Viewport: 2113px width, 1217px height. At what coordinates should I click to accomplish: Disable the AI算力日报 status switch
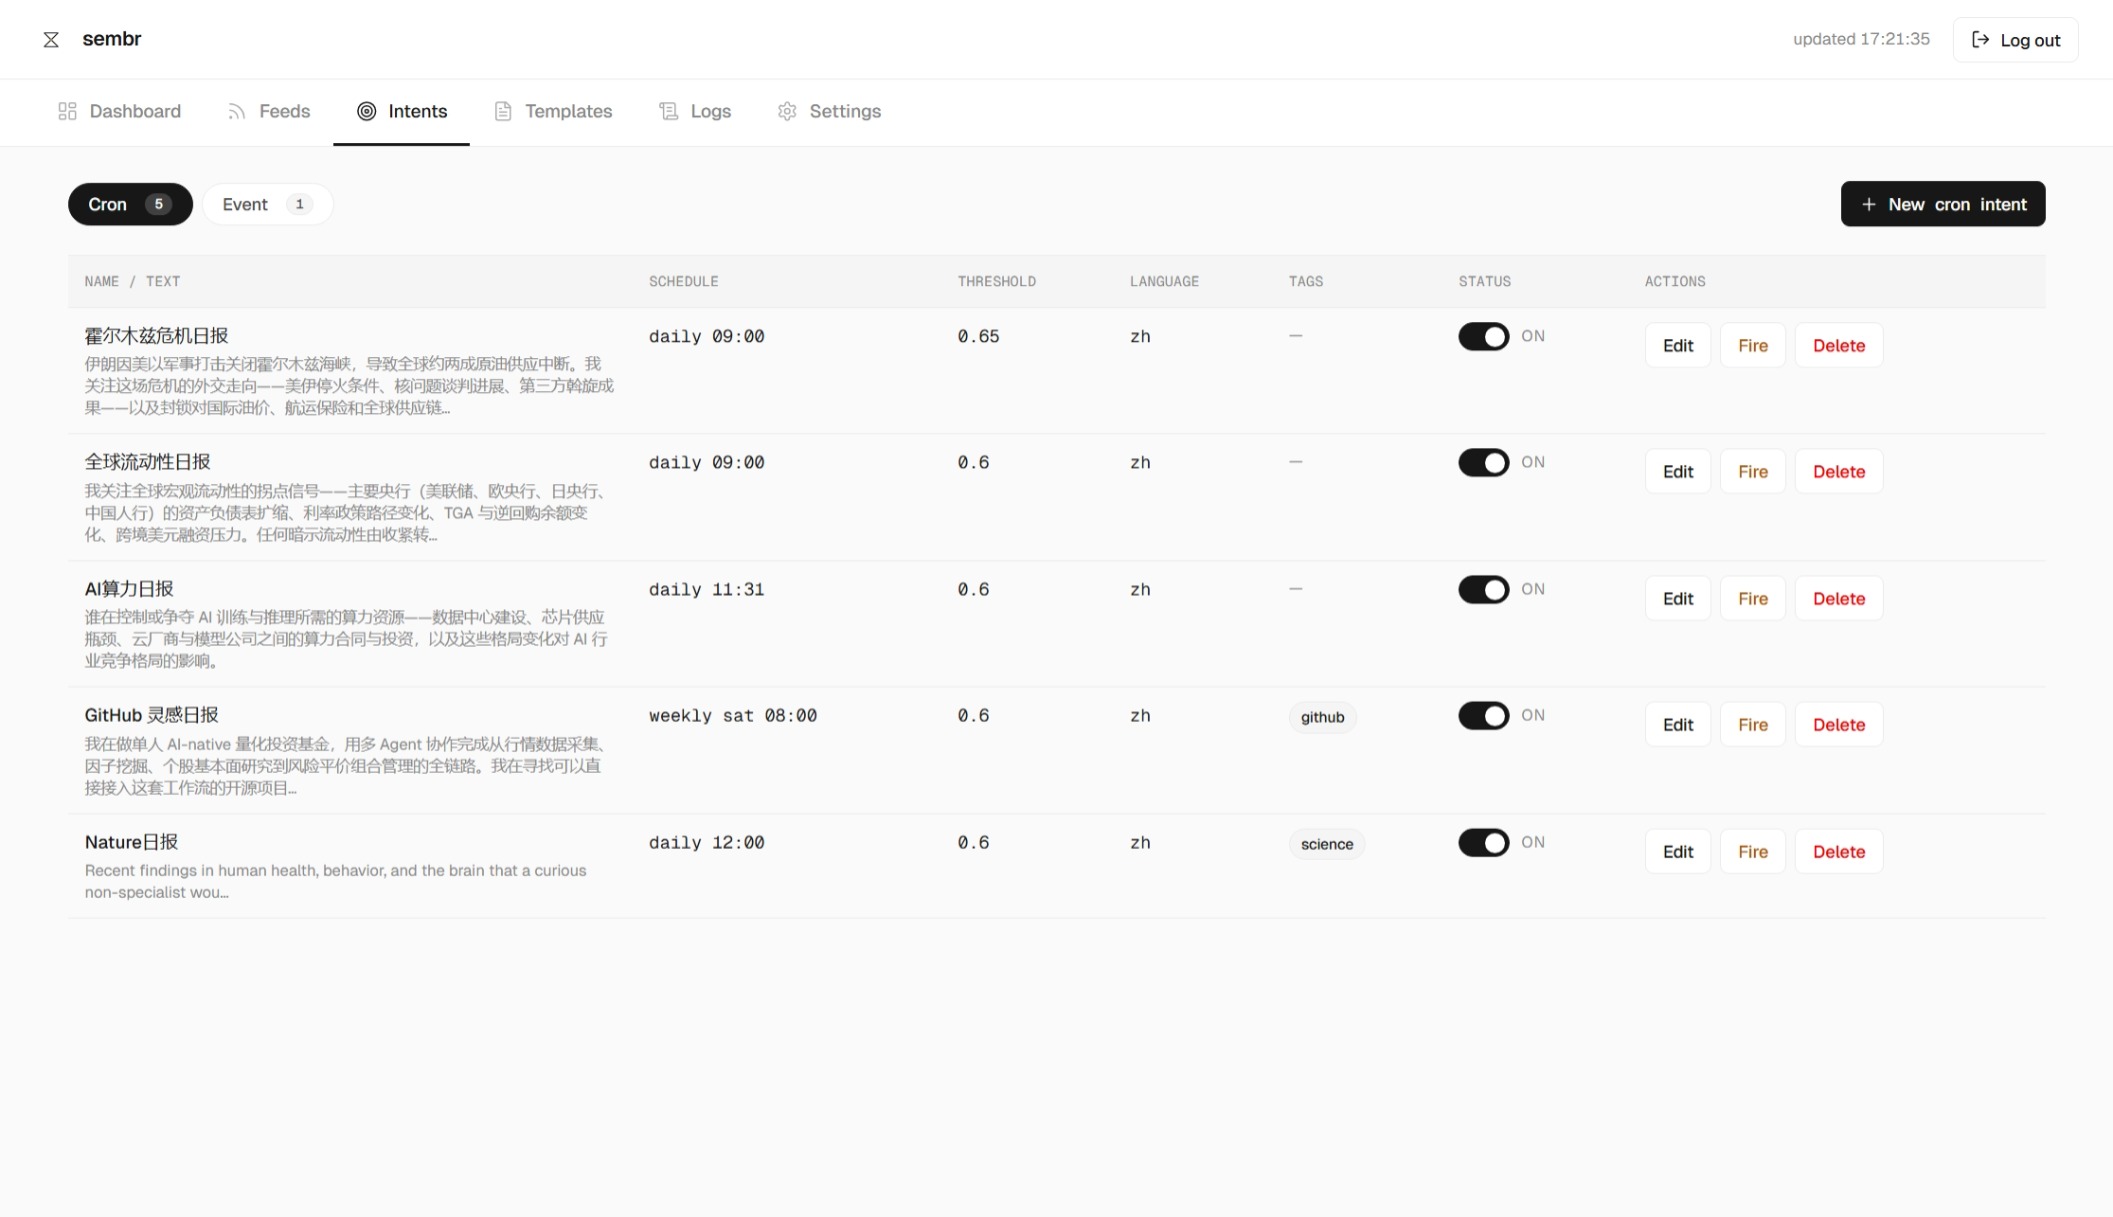click(x=1484, y=589)
